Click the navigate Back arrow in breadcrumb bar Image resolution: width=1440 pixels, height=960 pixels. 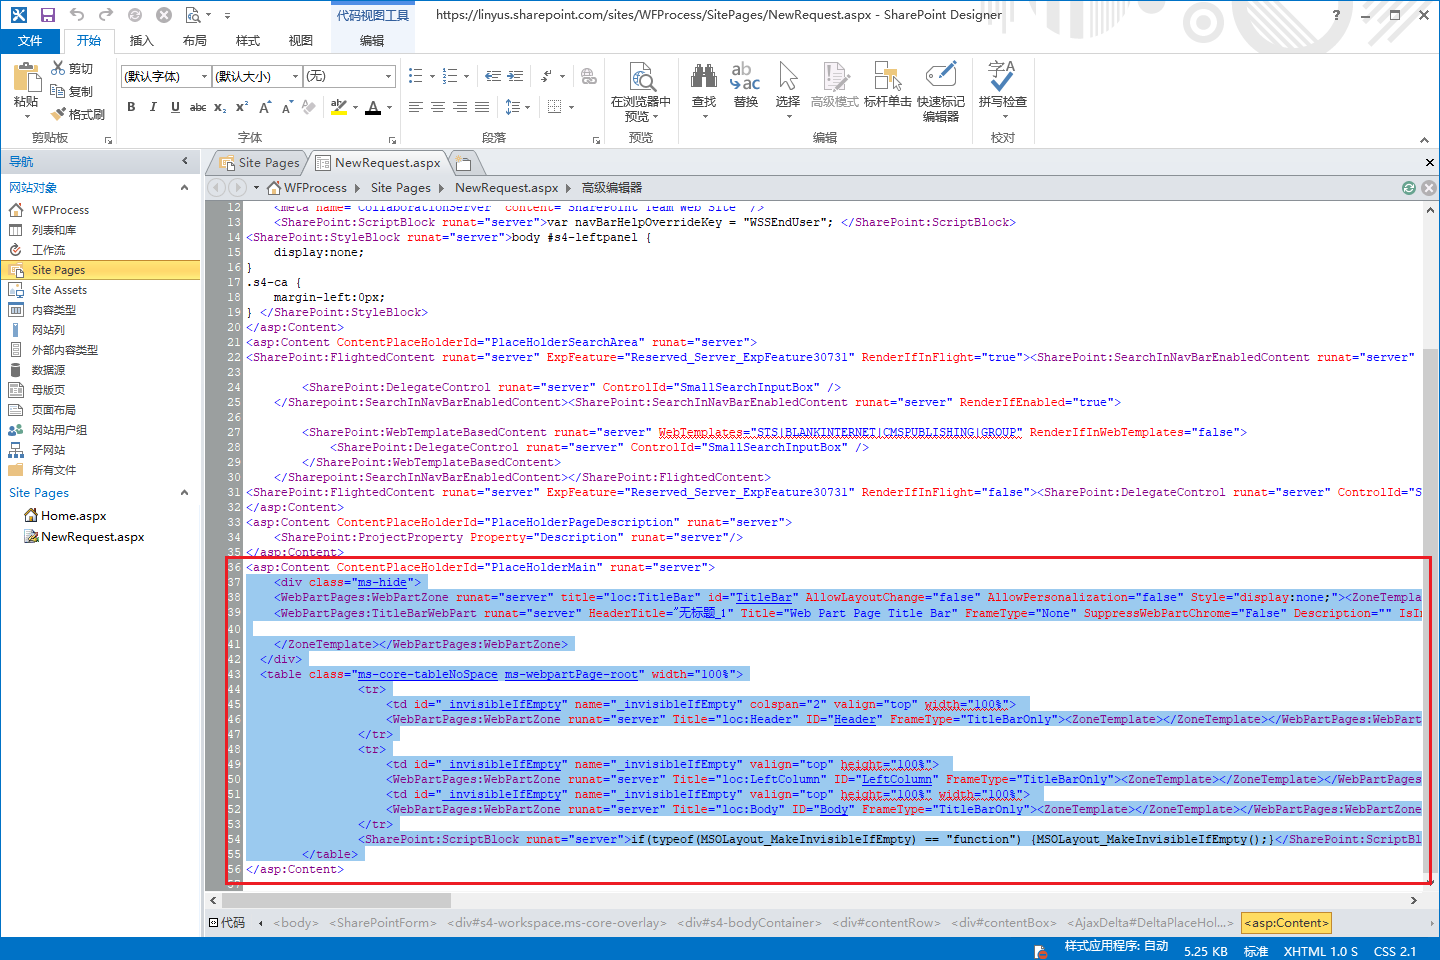coord(217,188)
